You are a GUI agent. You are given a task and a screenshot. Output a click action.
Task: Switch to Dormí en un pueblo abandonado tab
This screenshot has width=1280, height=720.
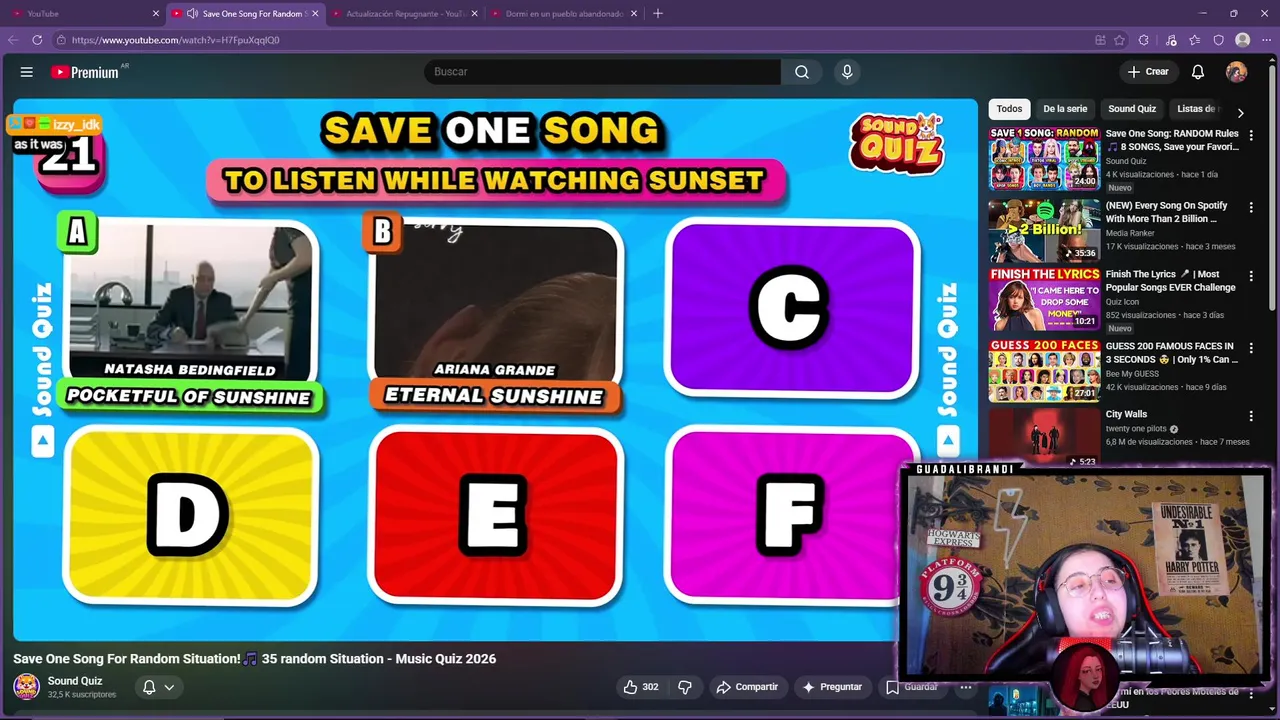tap(563, 14)
